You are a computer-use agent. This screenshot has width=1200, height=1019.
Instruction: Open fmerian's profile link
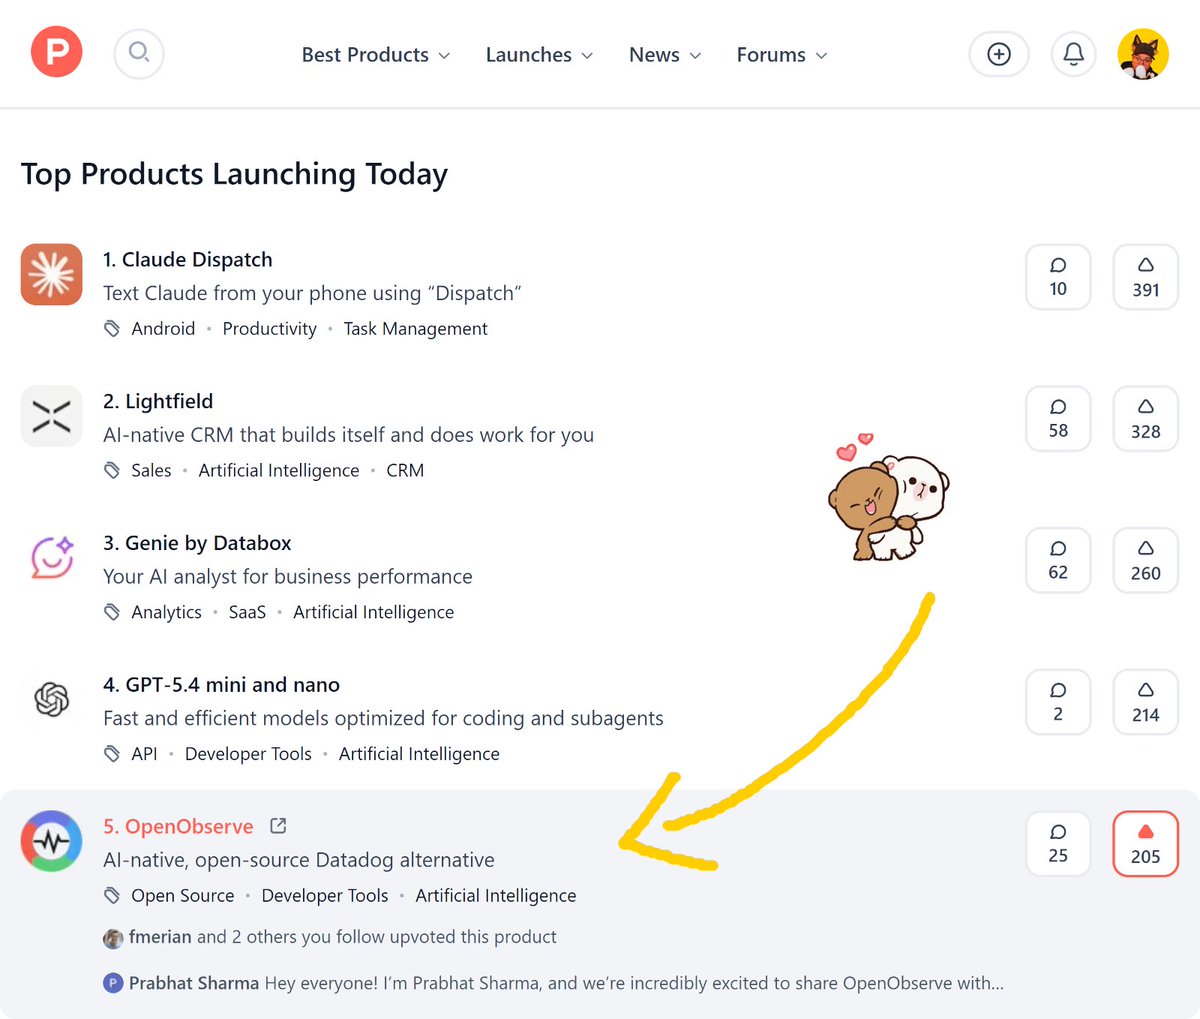coord(160,937)
